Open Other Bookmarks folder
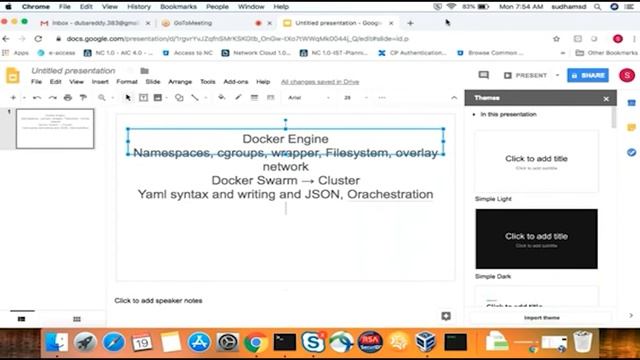 tap(606, 53)
